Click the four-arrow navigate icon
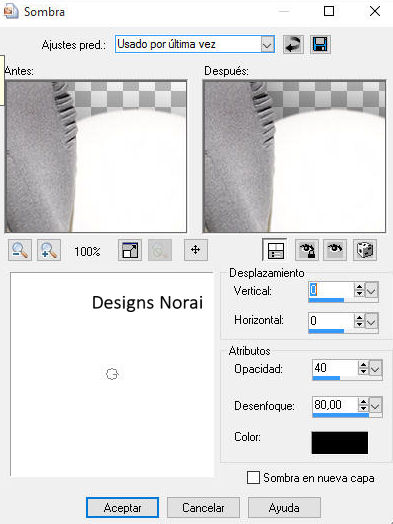The height and width of the screenshot is (524, 393). (x=195, y=250)
